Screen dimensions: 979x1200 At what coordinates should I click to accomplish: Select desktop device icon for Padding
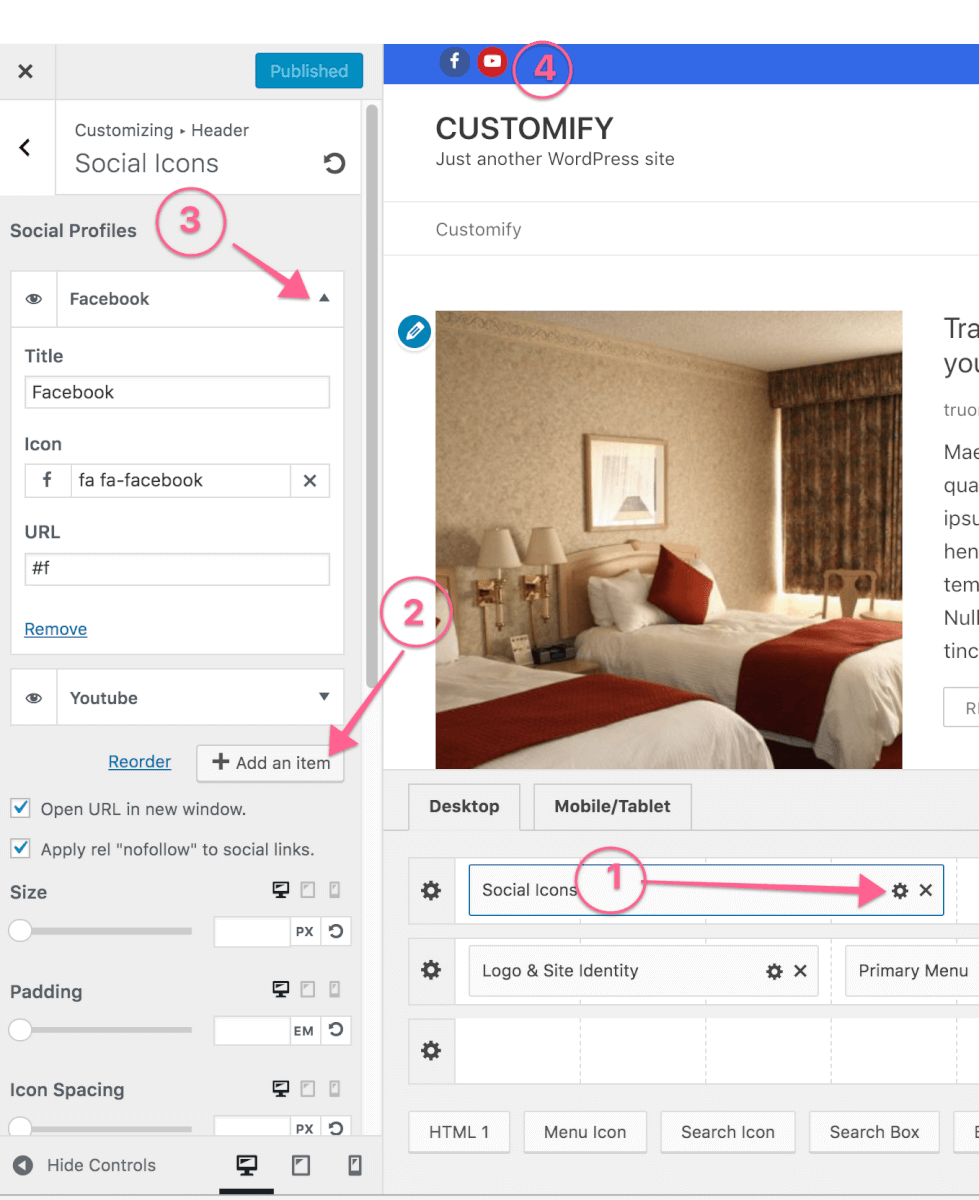[x=281, y=989]
